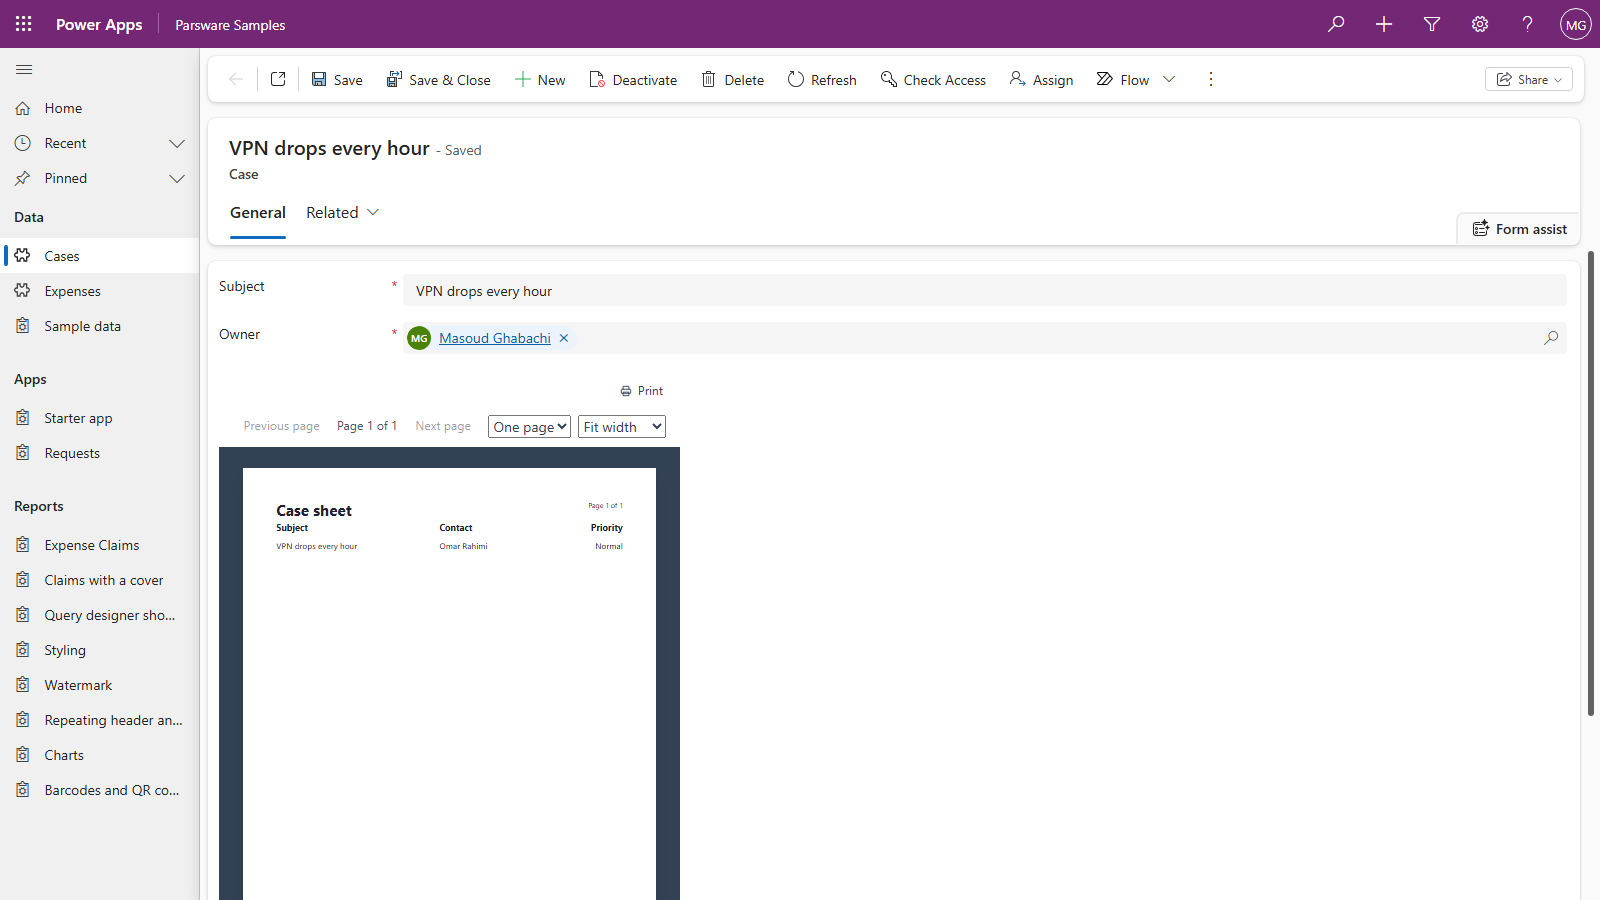Expand the Pinned section chevron
This screenshot has height=900, width=1600.
(177, 178)
